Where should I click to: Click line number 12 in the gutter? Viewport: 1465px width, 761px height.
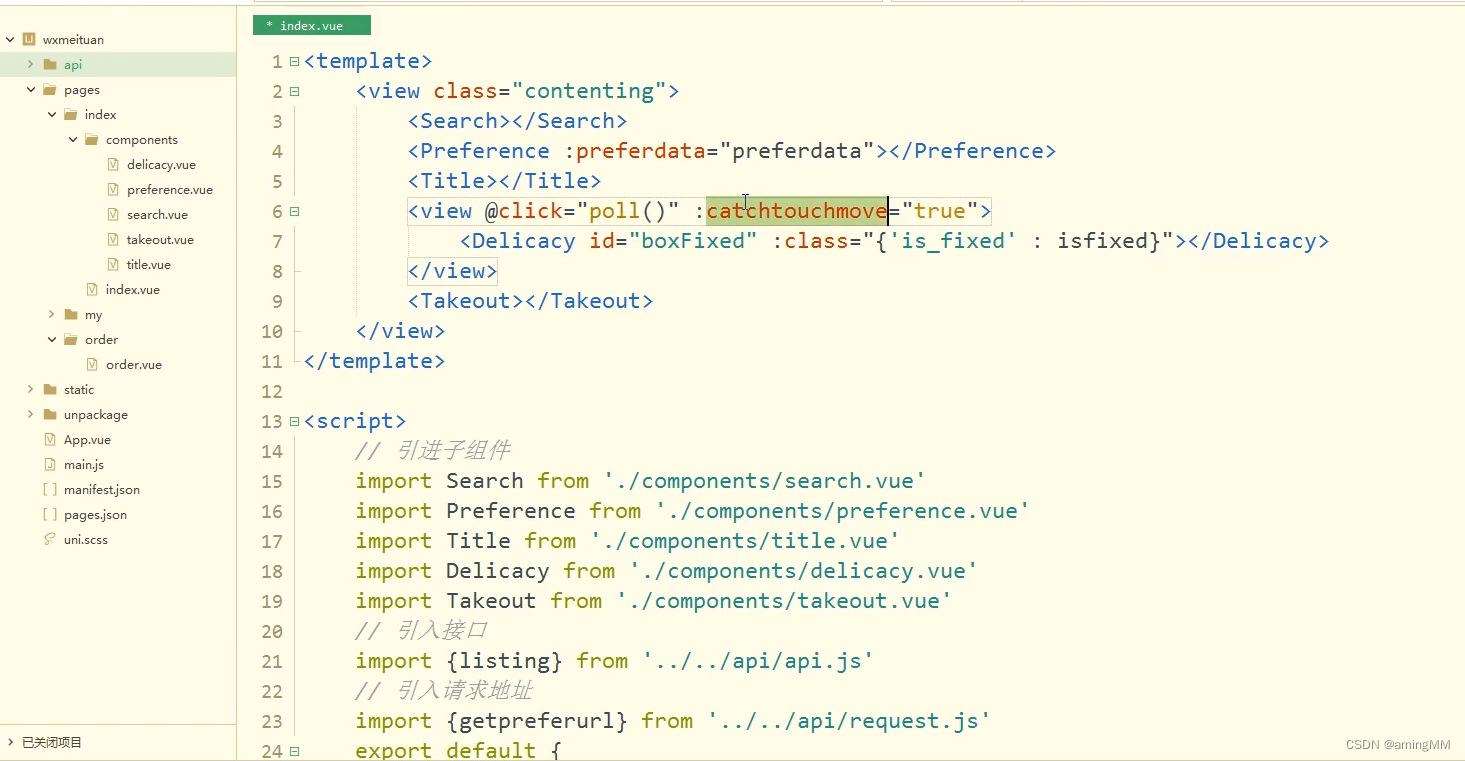tap(272, 391)
